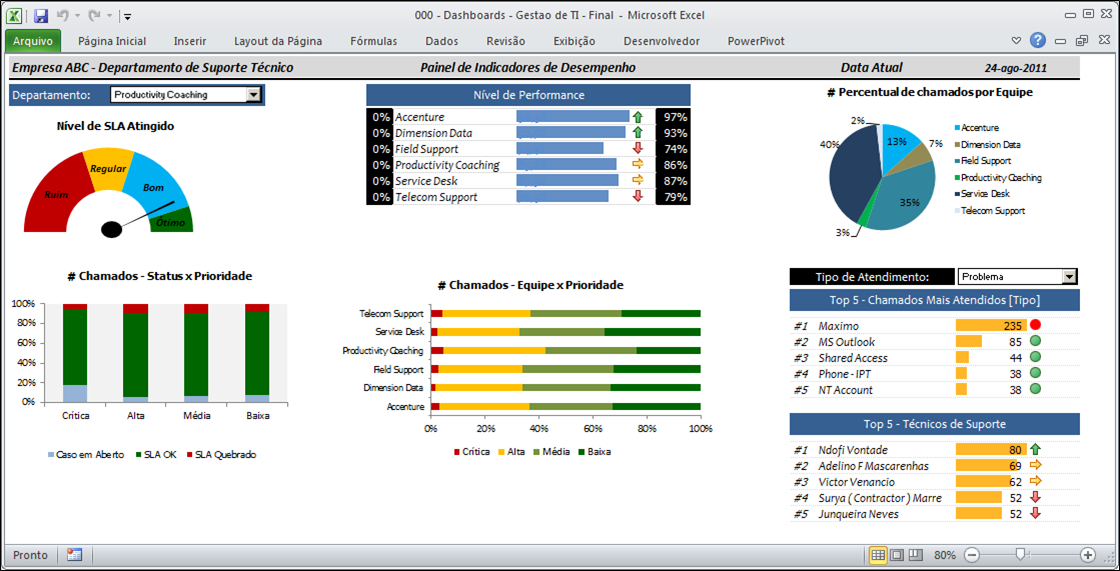Select the Crítica legend entry under Equipe chart
1120x571 pixels.
click(474, 452)
